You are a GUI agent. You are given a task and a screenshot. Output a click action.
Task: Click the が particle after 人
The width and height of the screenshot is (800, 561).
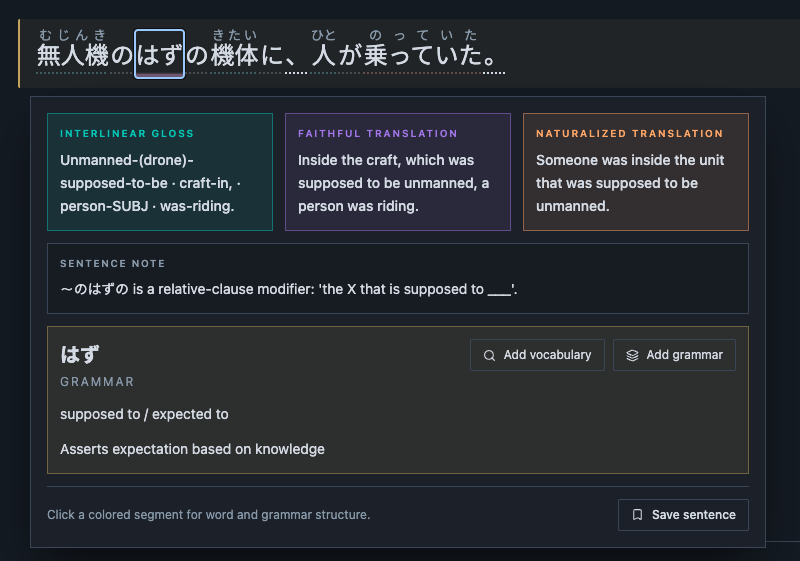click(349, 55)
